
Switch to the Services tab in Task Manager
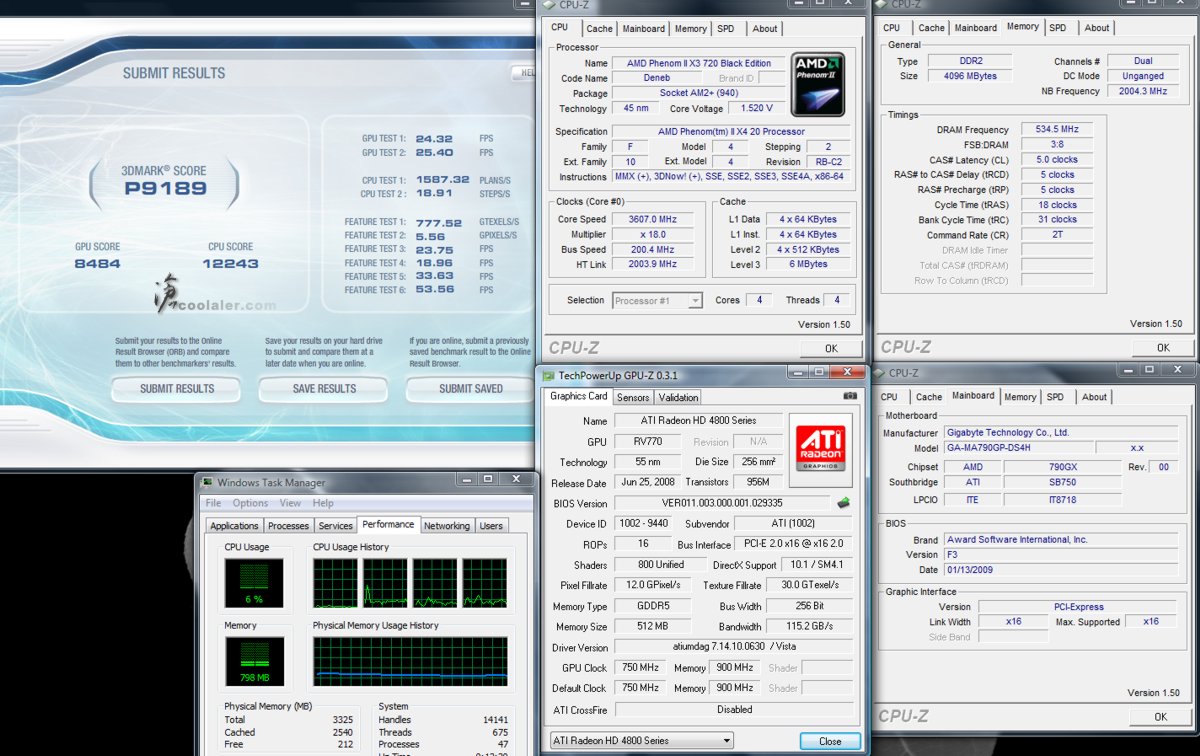click(x=336, y=526)
